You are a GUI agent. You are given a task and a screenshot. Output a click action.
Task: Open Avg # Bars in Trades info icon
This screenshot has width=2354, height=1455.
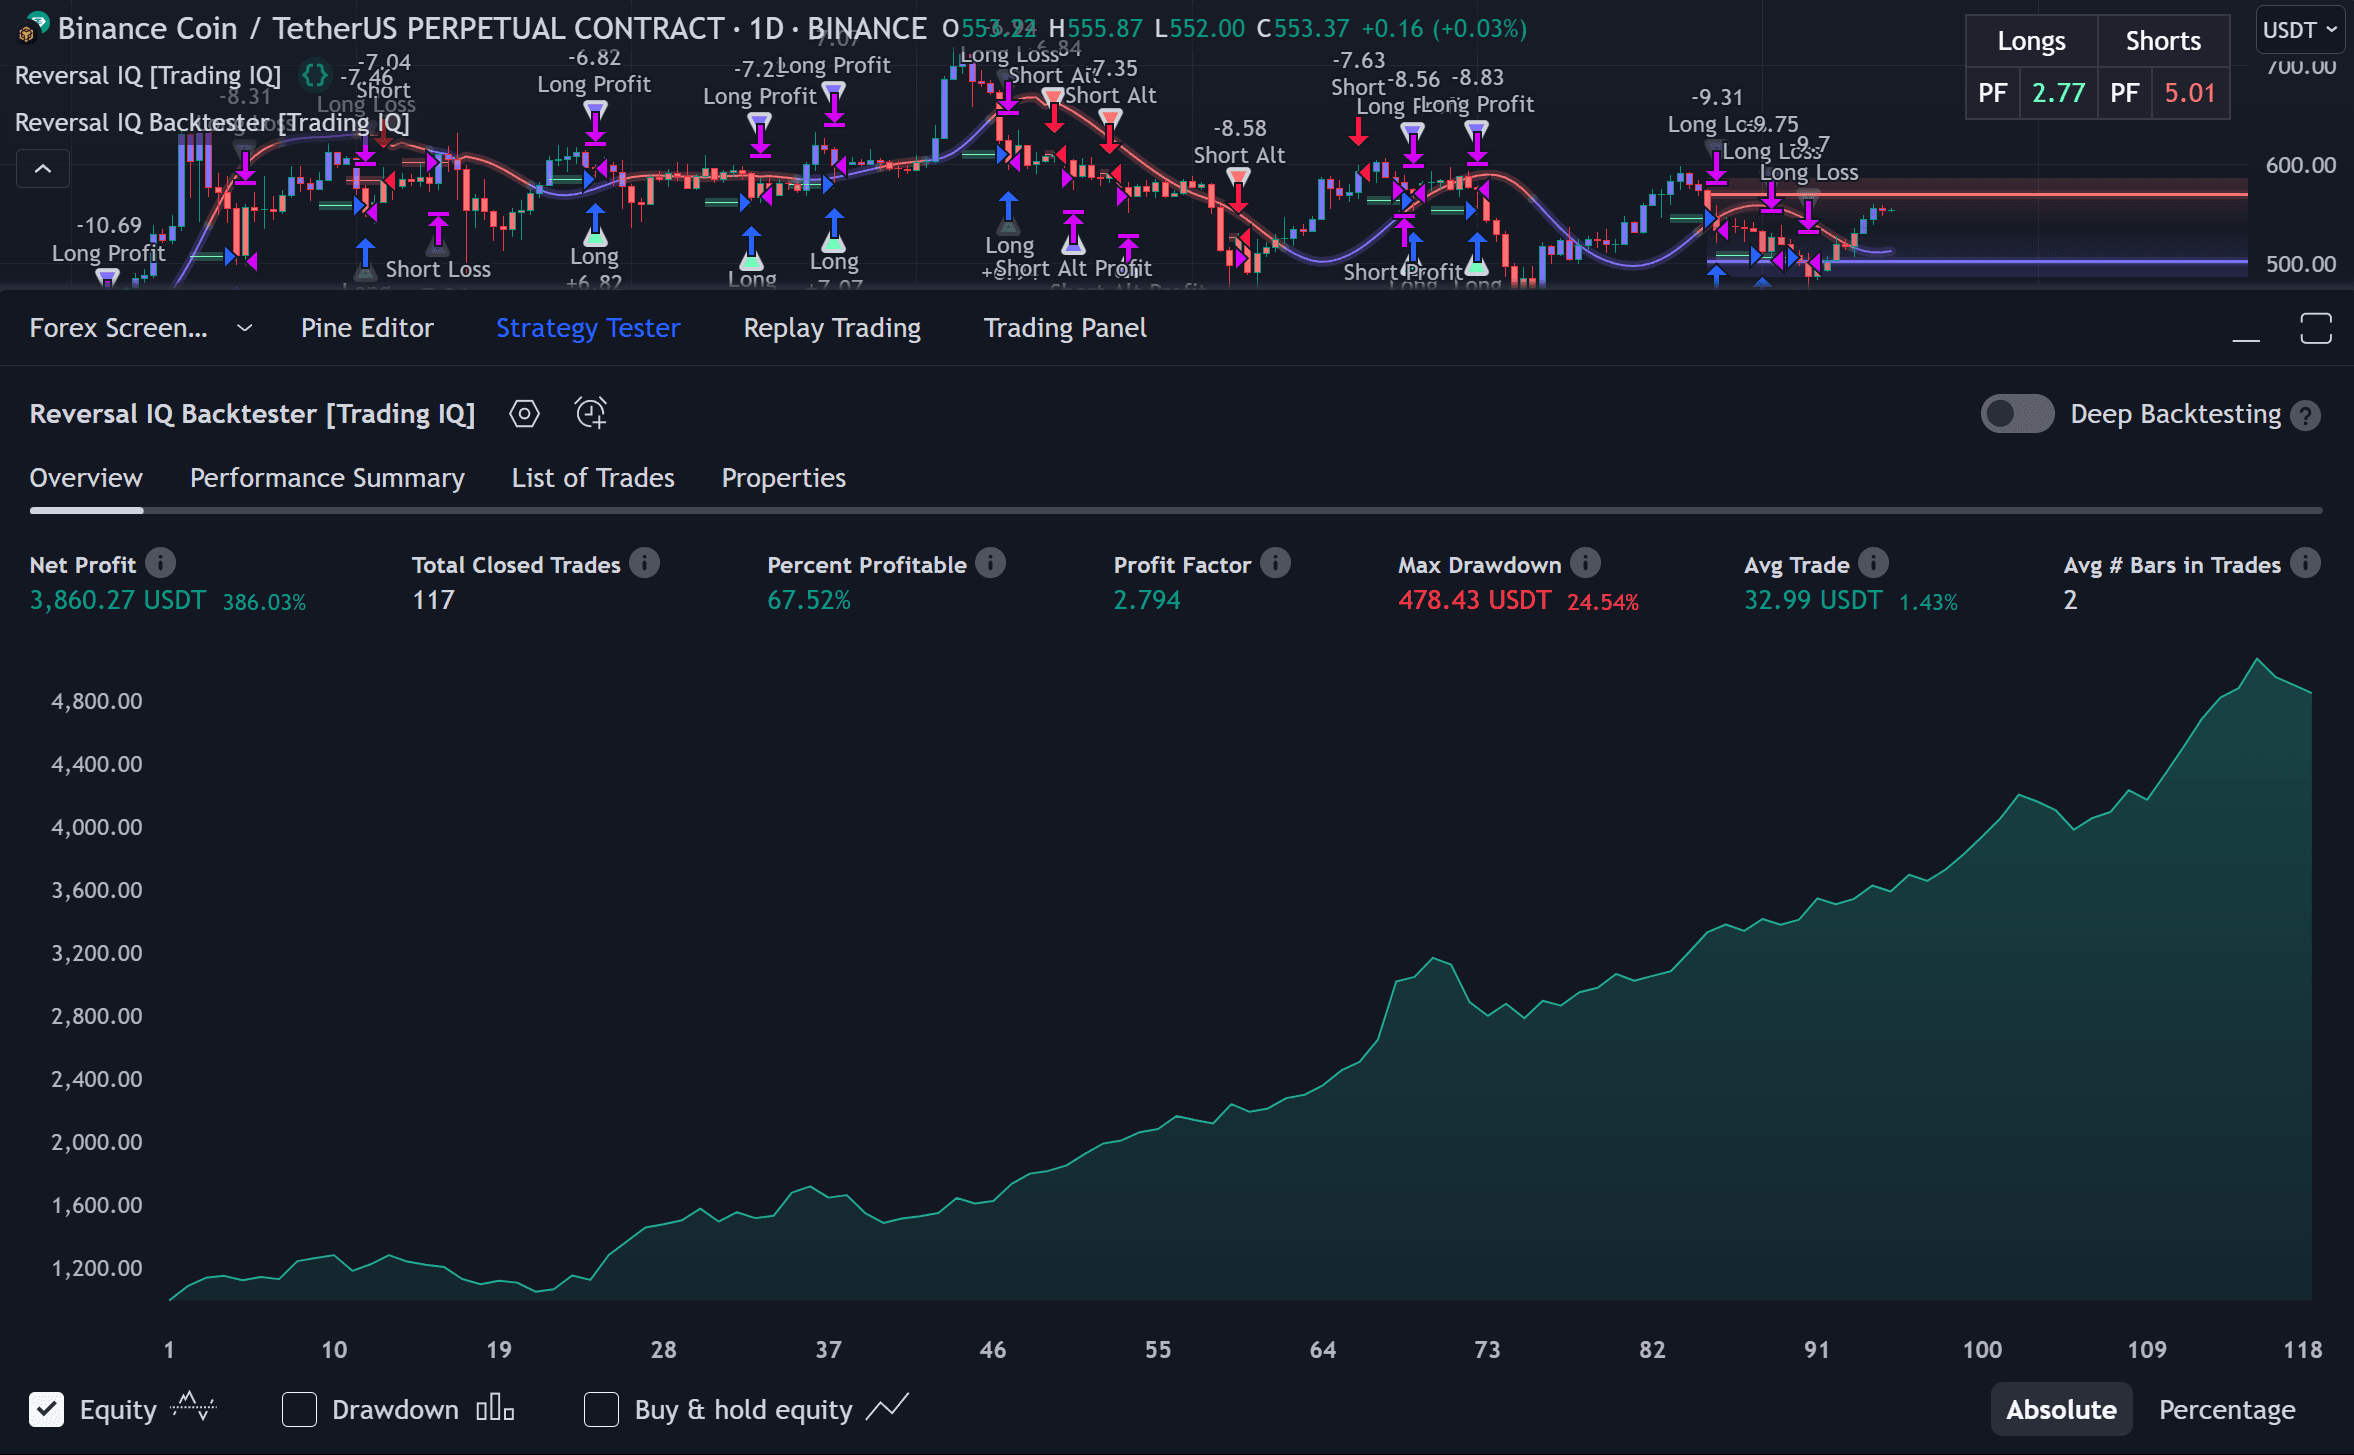(2305, 563)
